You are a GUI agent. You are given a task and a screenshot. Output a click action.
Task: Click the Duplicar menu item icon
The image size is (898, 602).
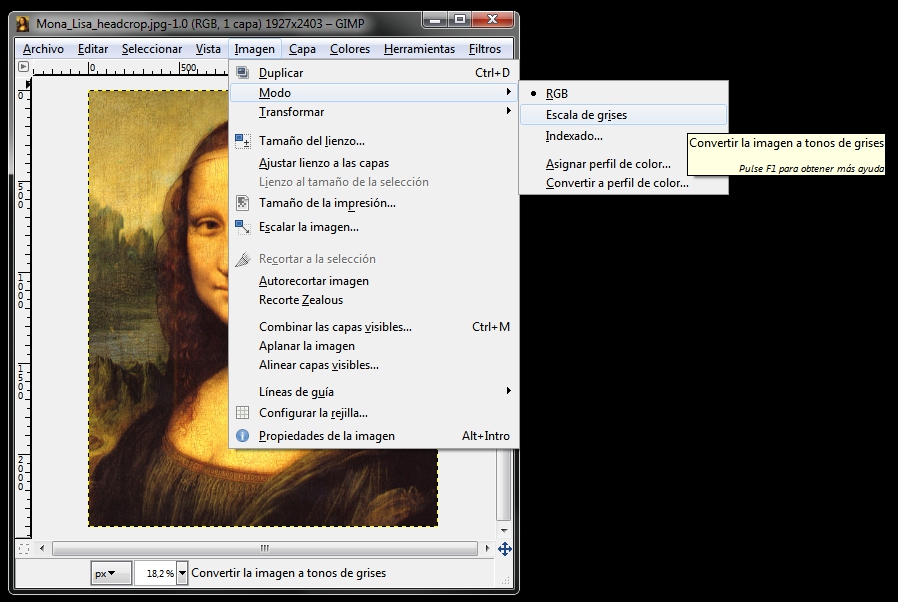tap(243, 72)
